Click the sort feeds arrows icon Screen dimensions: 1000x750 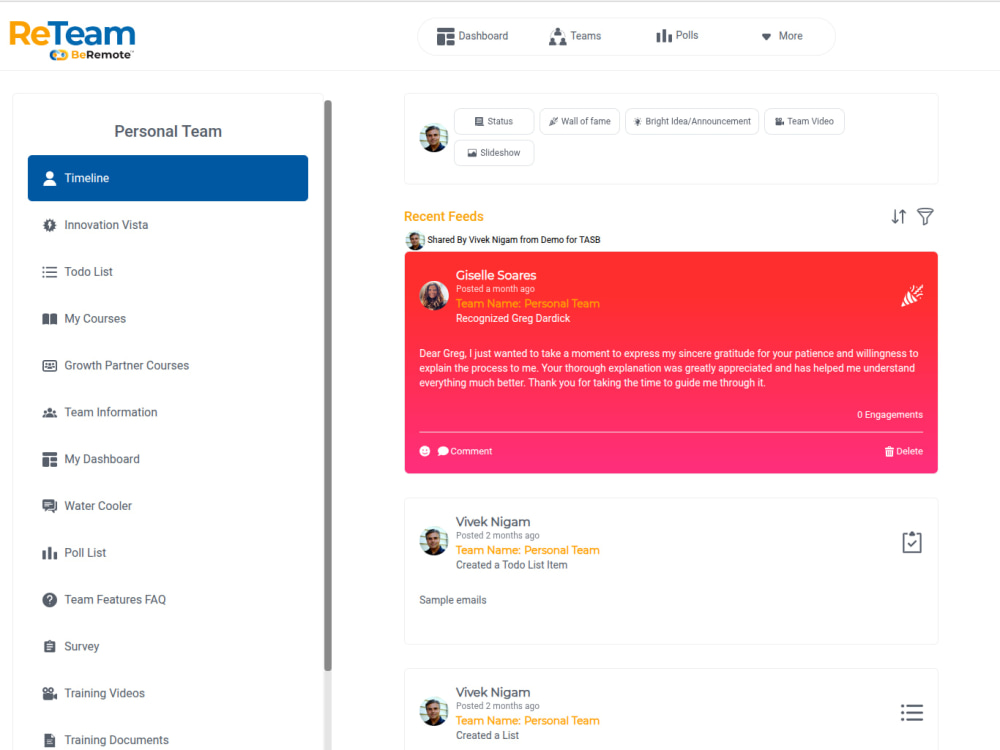pyautogui.click(x=899, y=217)
